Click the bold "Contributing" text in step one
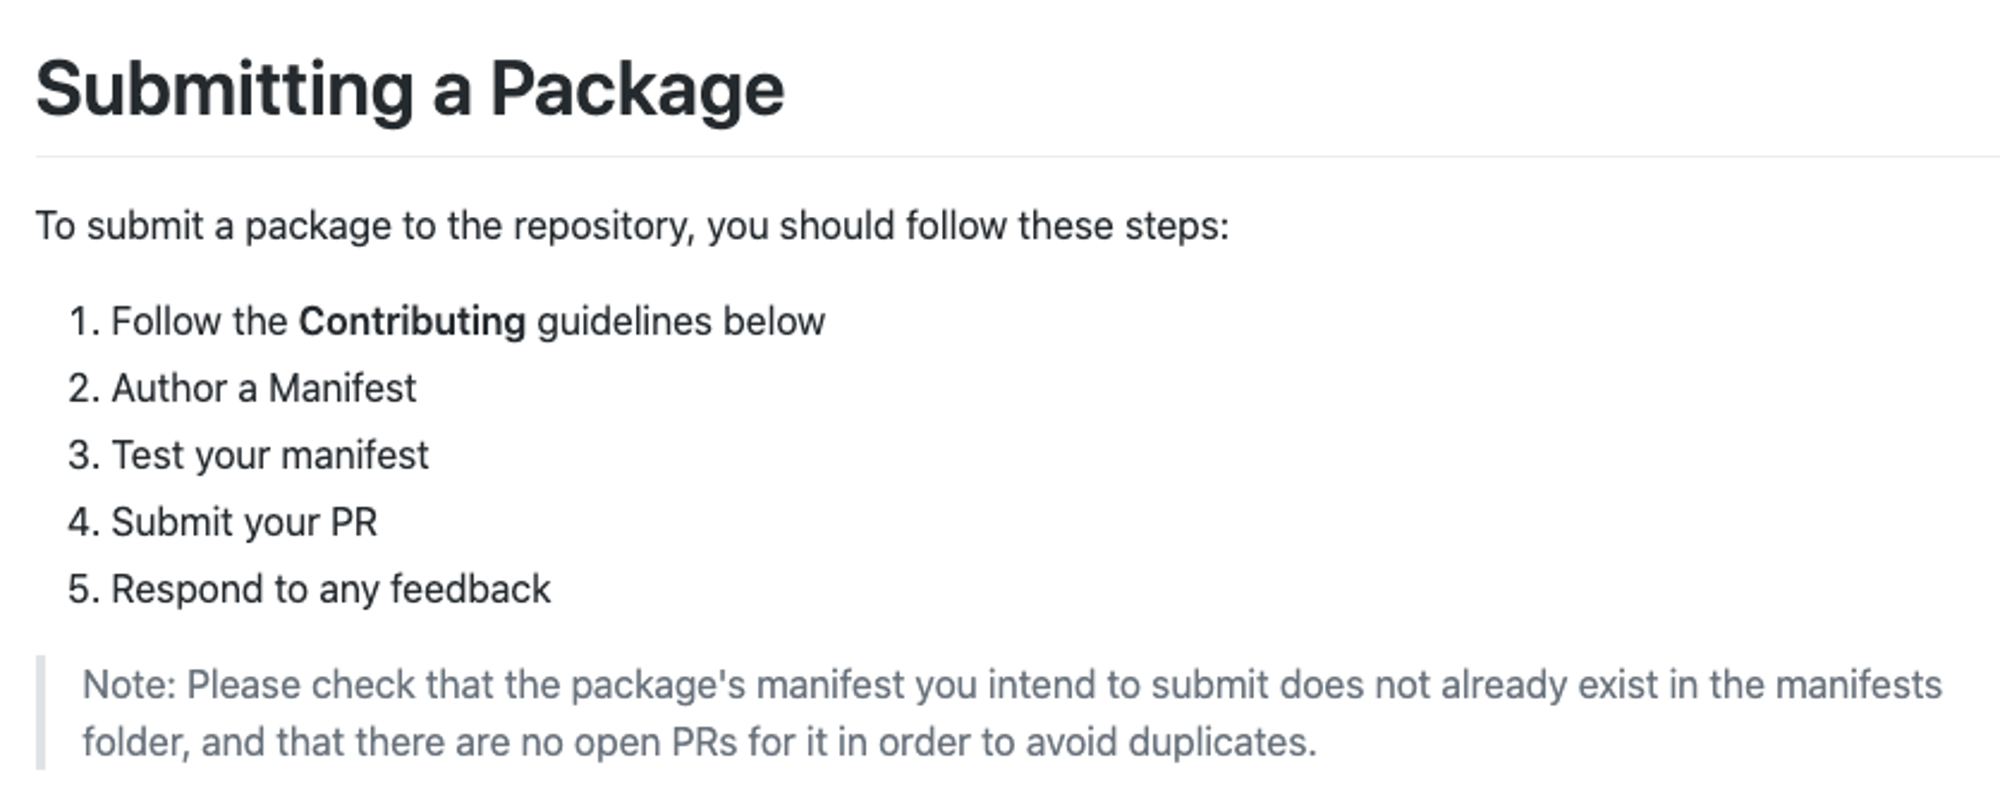This screenshot has height=801, width=2000. pyautogui.click(x=412, y=321)
